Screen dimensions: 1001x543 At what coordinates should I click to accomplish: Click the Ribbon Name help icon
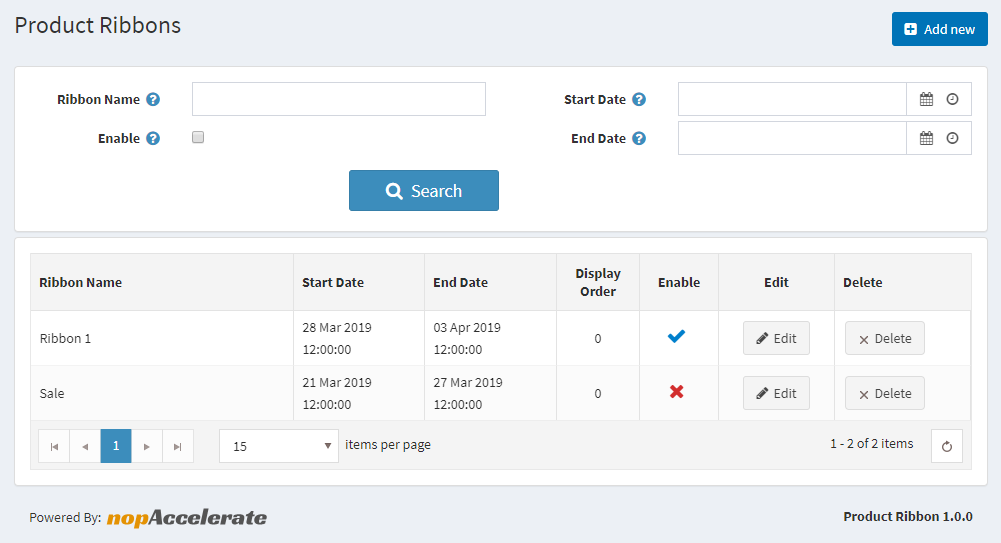coord(153,100)
